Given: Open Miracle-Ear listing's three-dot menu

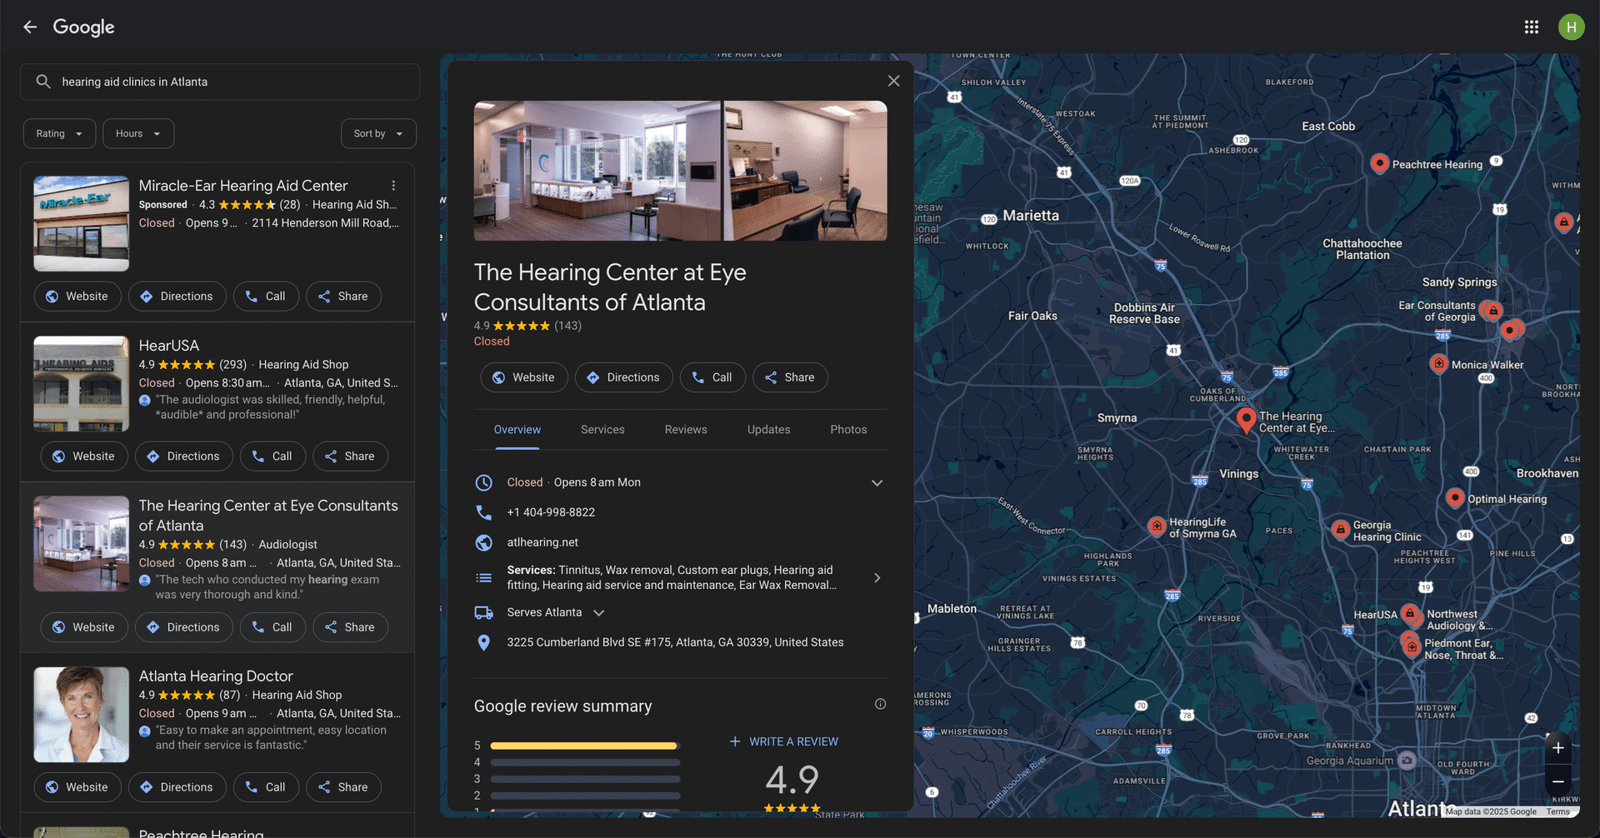Looking at the screenshot, I should point(394,186).
